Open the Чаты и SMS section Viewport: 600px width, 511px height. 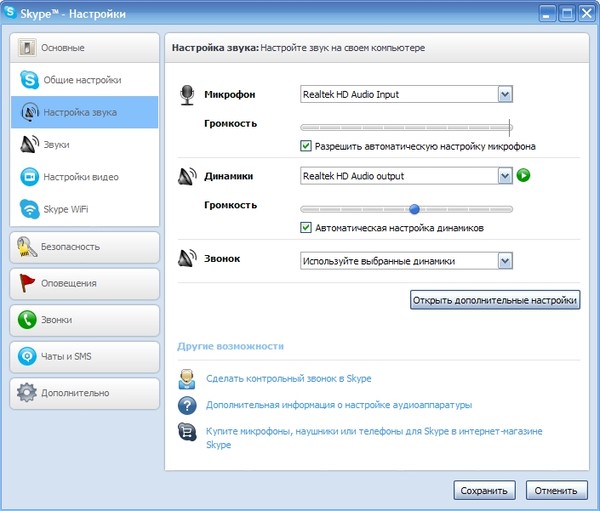click(x=85, y=356)
